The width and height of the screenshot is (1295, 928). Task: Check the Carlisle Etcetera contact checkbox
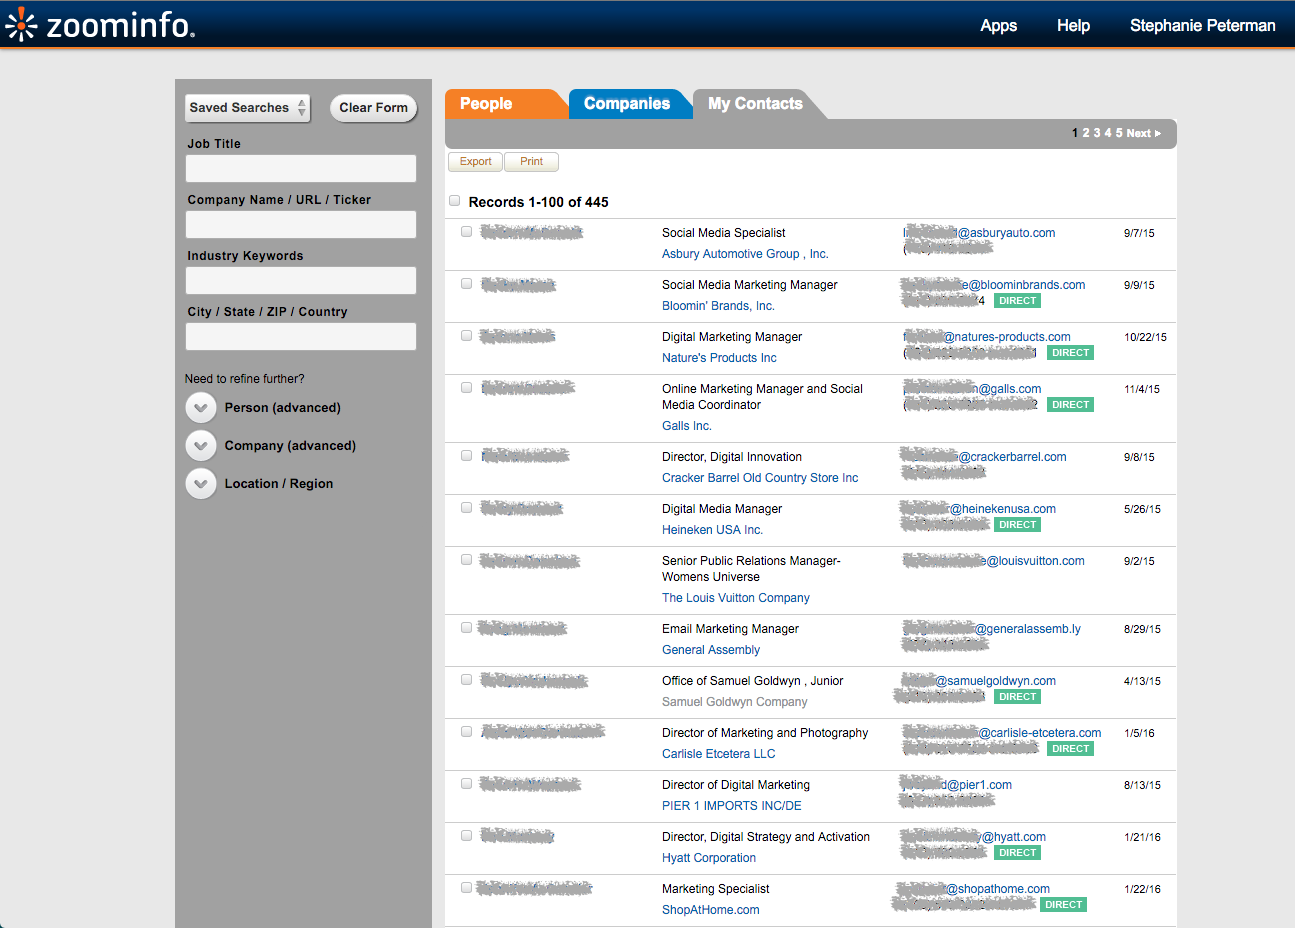click(x=466, y=732)
